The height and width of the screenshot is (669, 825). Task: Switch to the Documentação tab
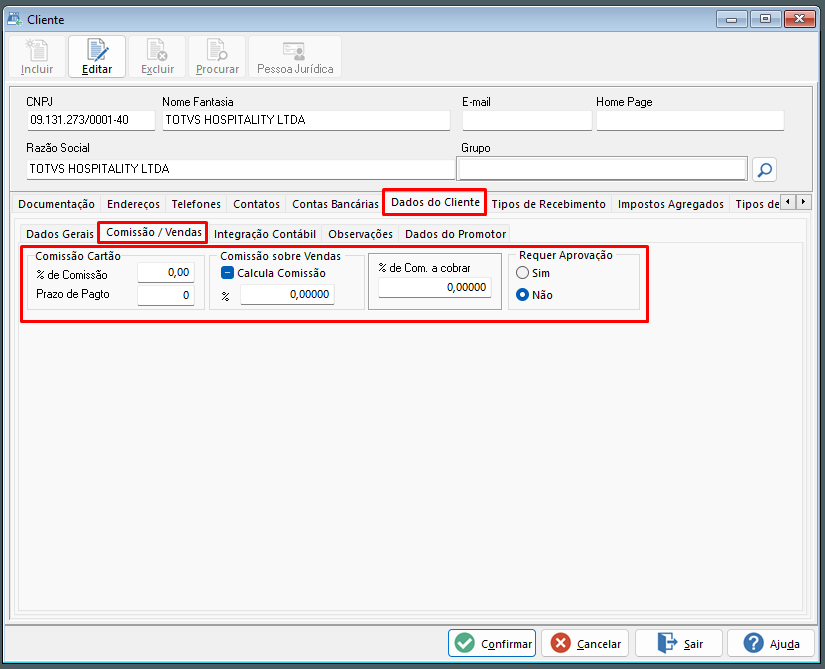[56, 204]
